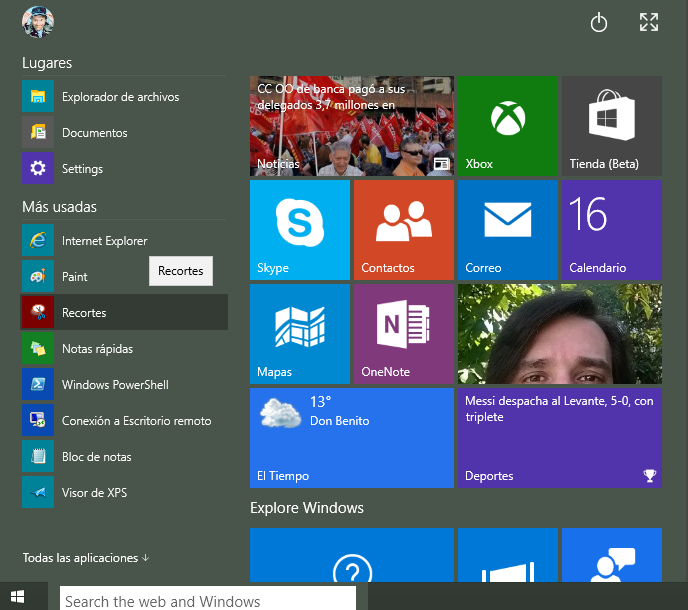Open El Tiempo weather tile for Don Benito

click(352, 438)
